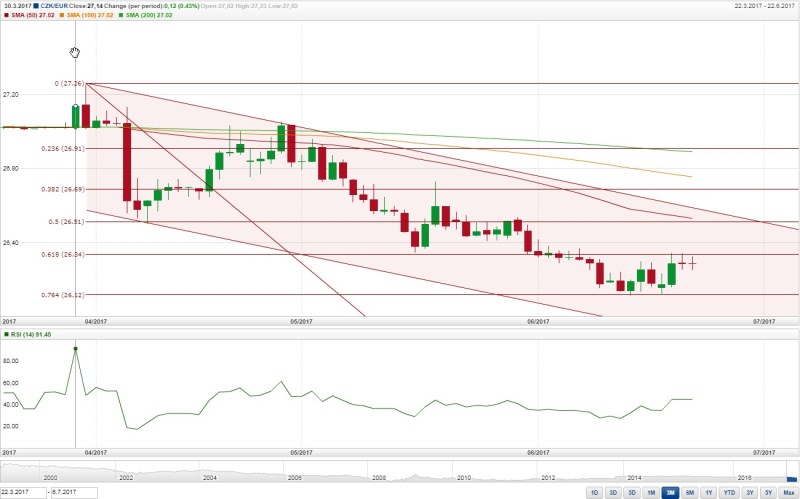Choose the 1M range button

point(650,493)
